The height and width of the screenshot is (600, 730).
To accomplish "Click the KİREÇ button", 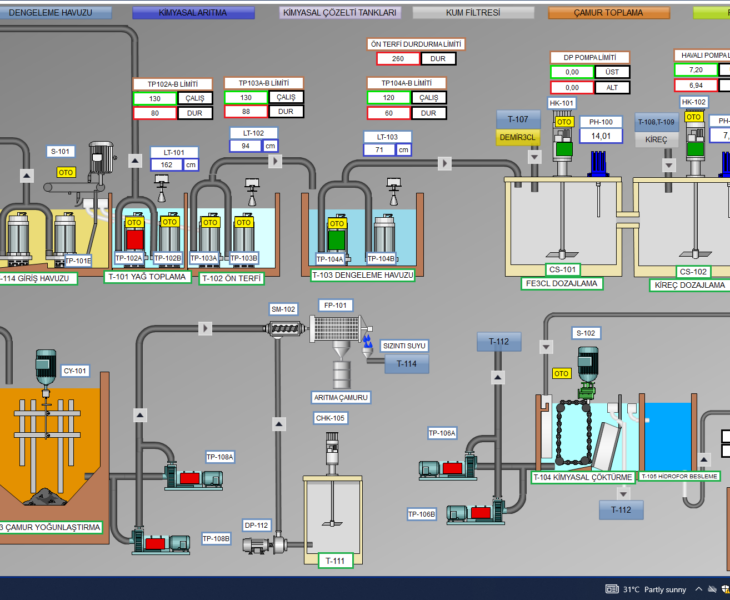I will [655, 140].
